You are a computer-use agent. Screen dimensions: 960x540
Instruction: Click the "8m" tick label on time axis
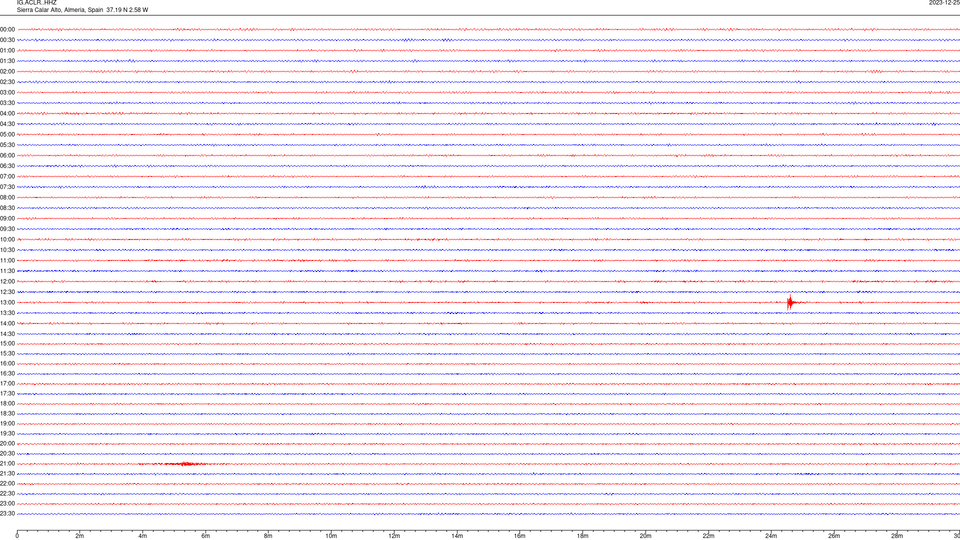[268, 536]
